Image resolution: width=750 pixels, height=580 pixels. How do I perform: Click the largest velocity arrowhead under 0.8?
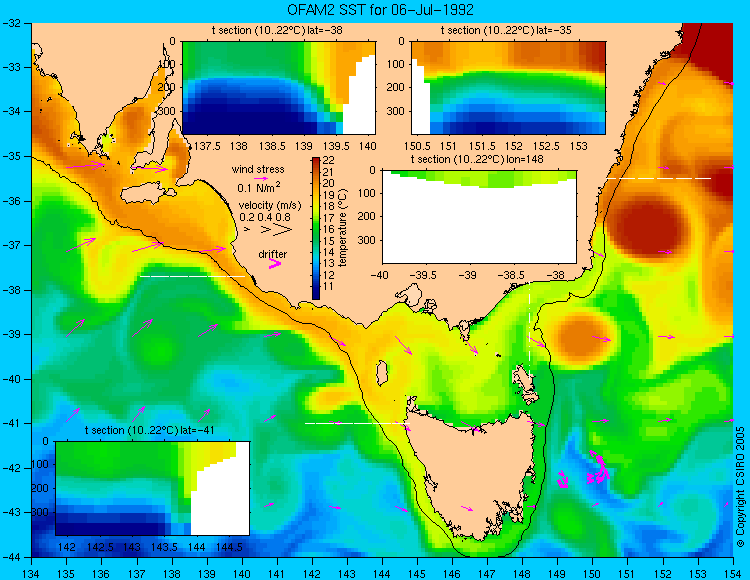coord(282,230)
